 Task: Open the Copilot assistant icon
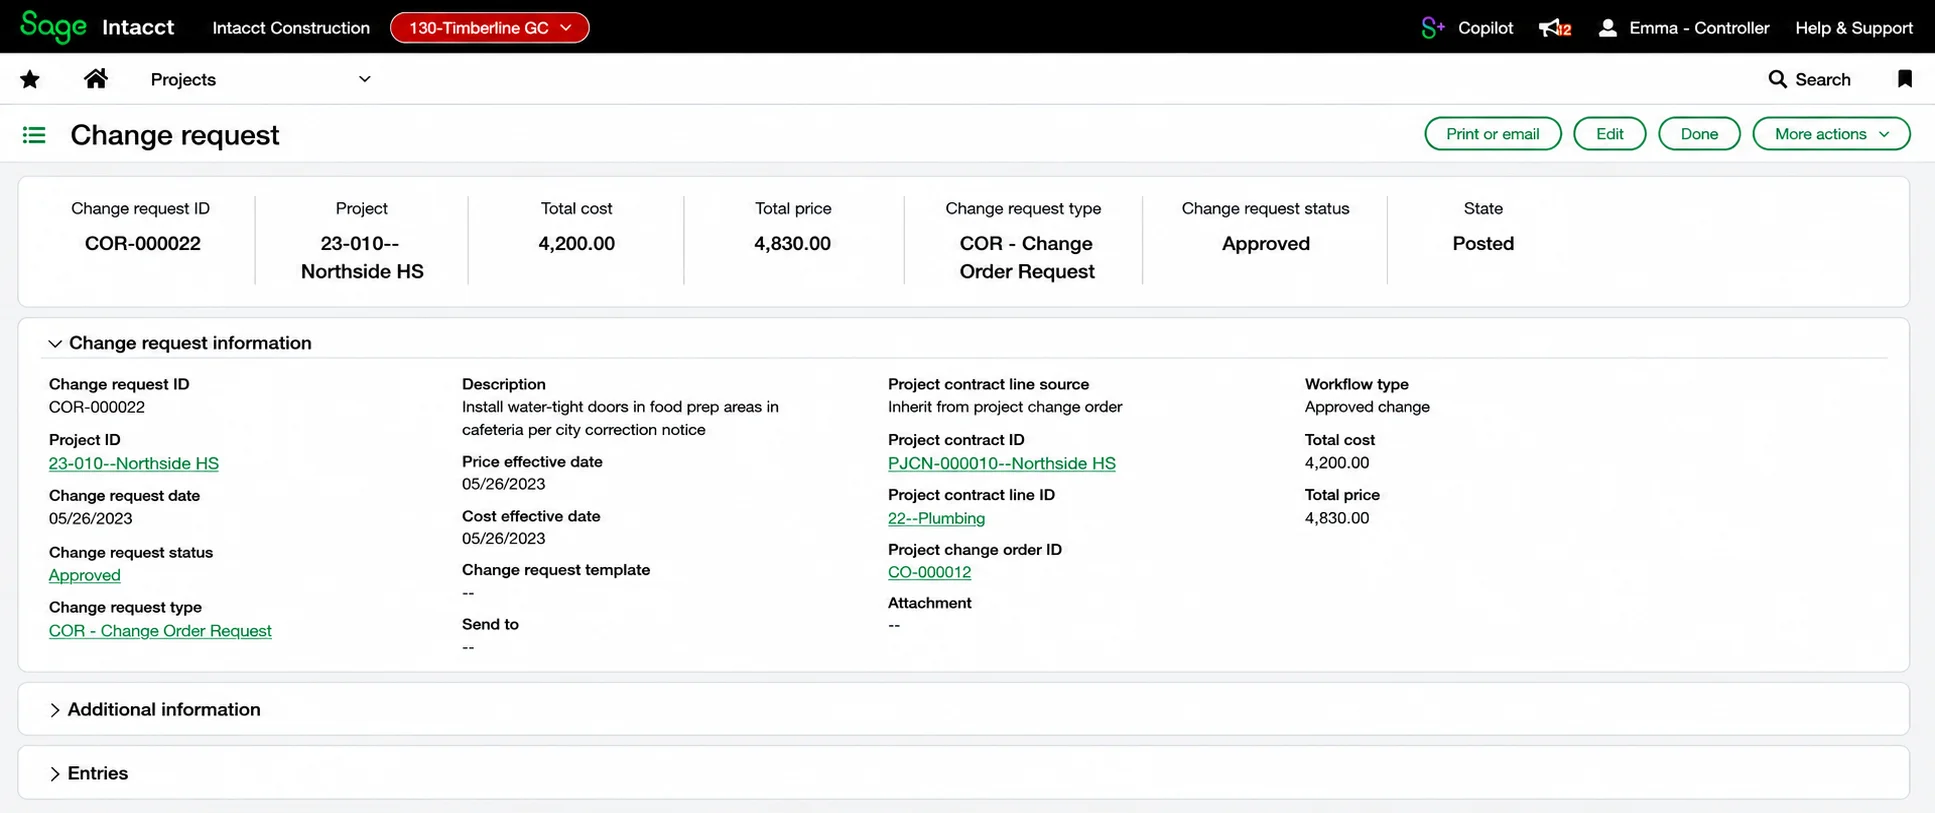coord(1432,27)
